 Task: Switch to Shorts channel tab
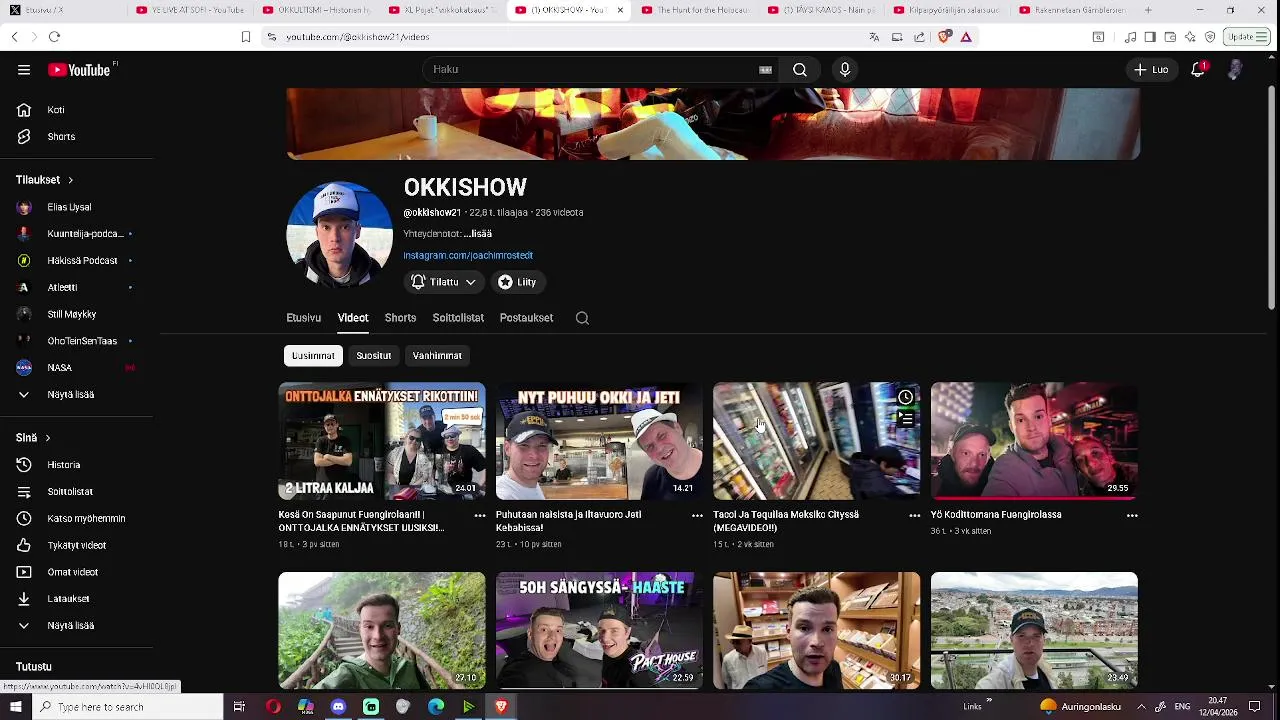[400, 318]
